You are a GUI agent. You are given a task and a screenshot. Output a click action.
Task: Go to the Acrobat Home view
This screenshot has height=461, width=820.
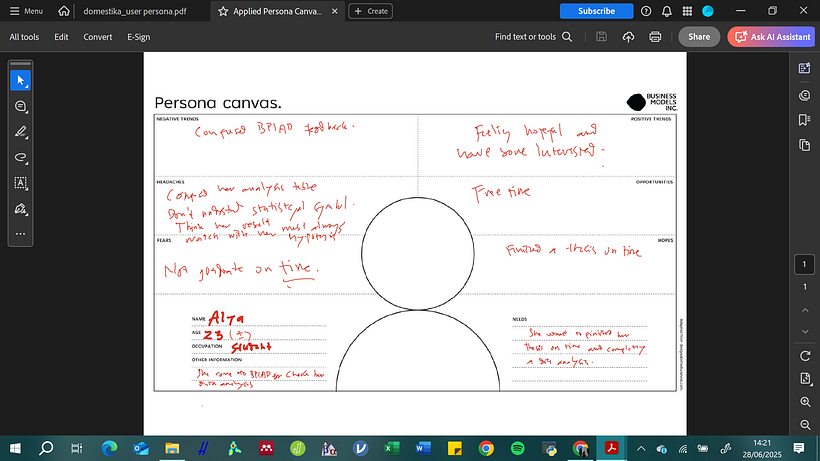pyautogui.click(x=63, y=11)
